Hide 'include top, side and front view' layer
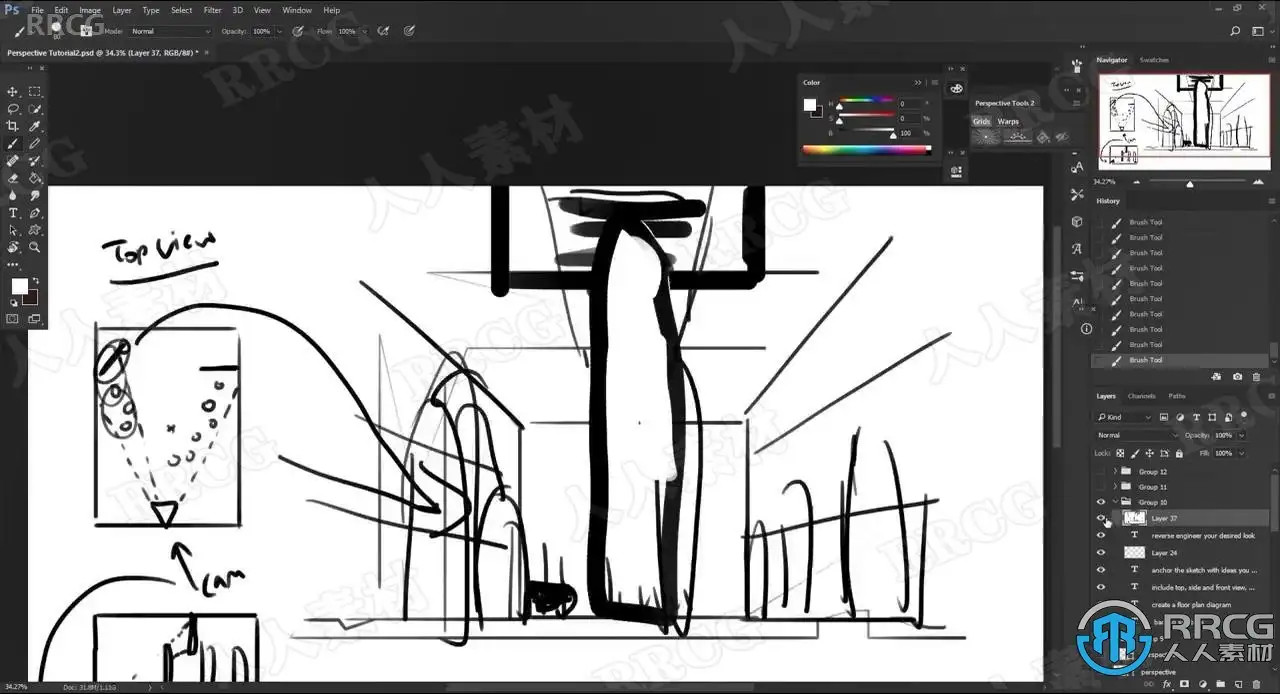The width and height of the screenshot is (1280, 694). pyautogui.click(x=1101, y=587)
